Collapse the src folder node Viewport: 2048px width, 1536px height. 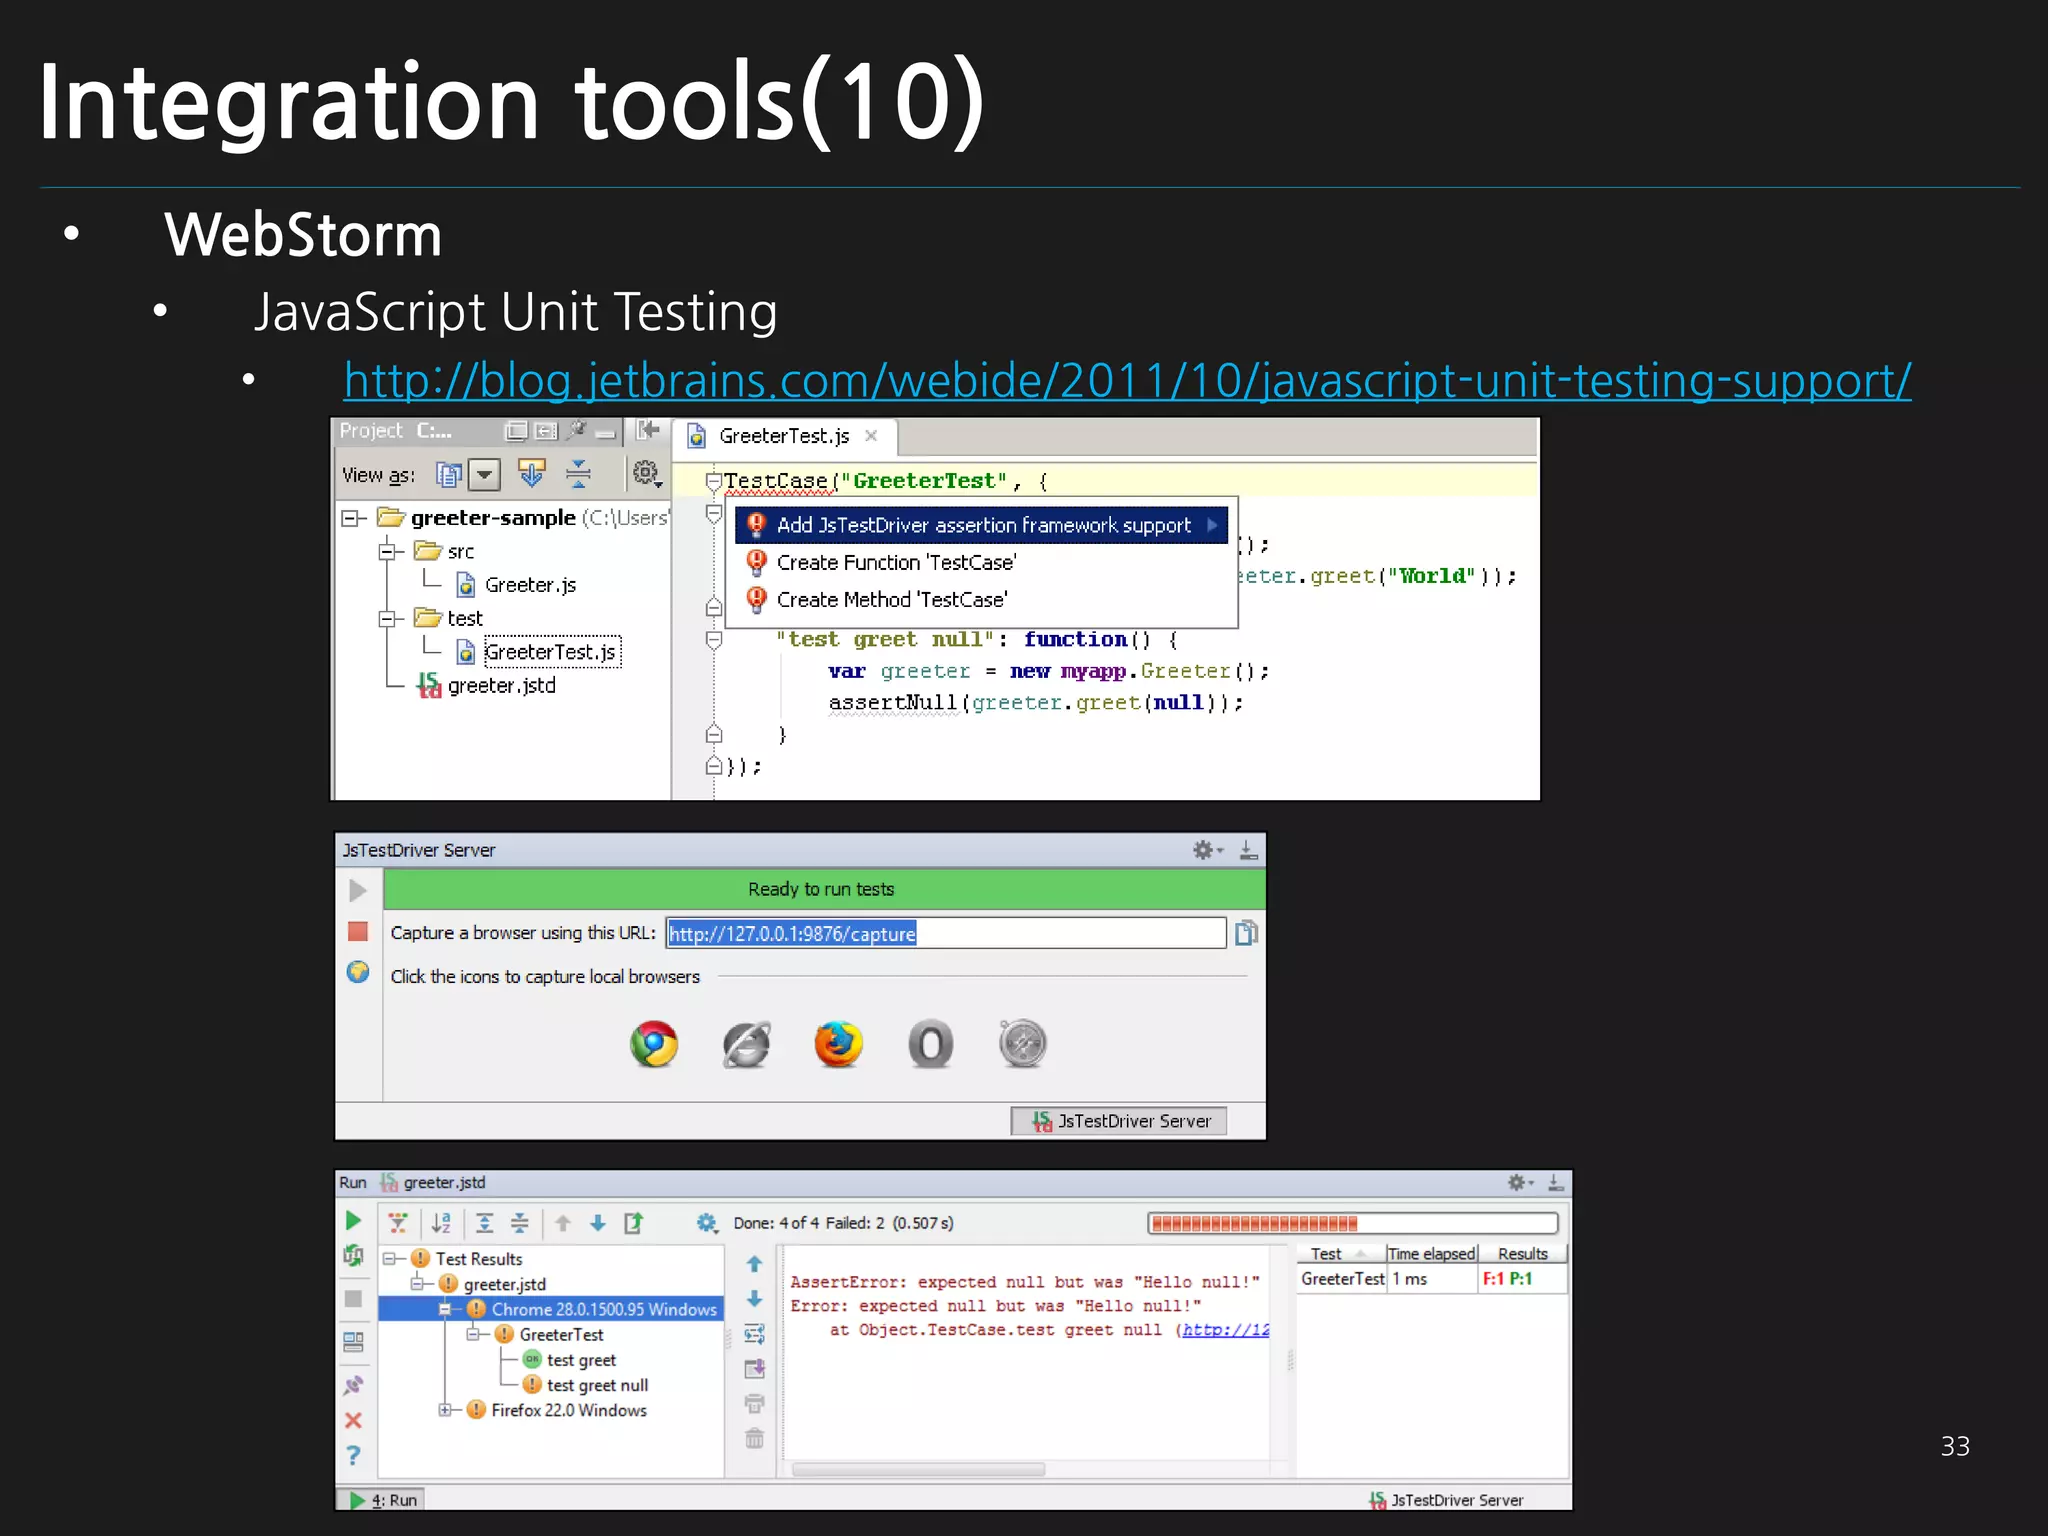coord(388,551)
